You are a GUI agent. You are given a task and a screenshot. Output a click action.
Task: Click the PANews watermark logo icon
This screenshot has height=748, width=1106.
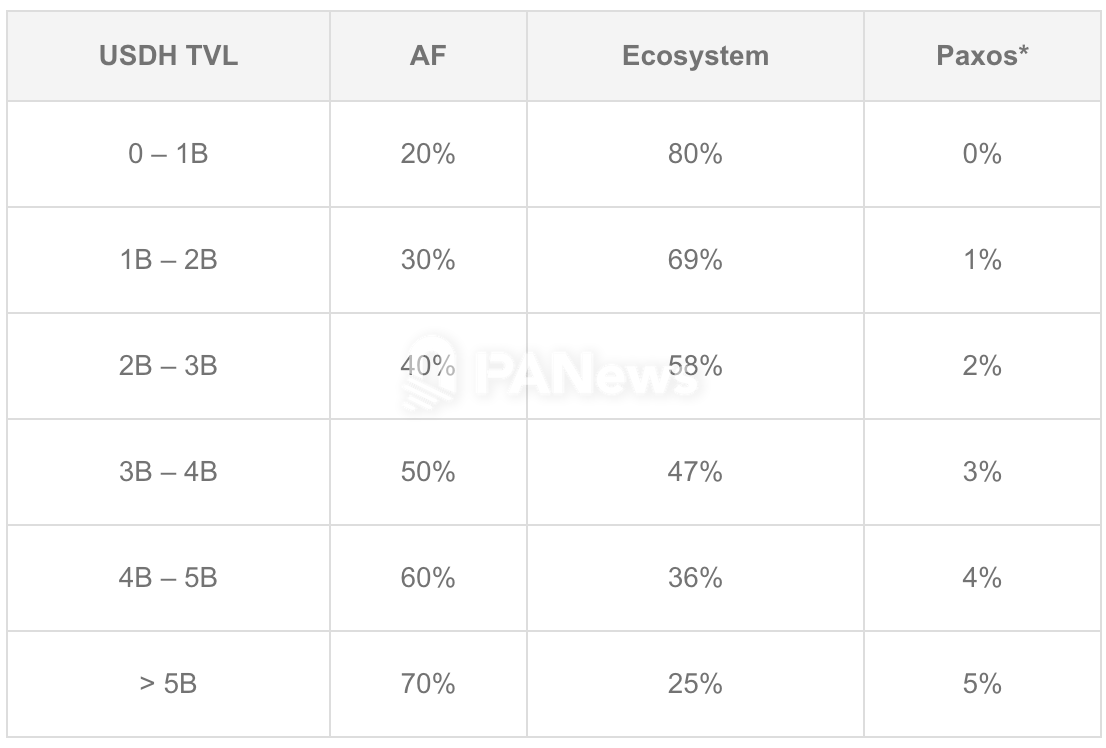coord(431,373)
